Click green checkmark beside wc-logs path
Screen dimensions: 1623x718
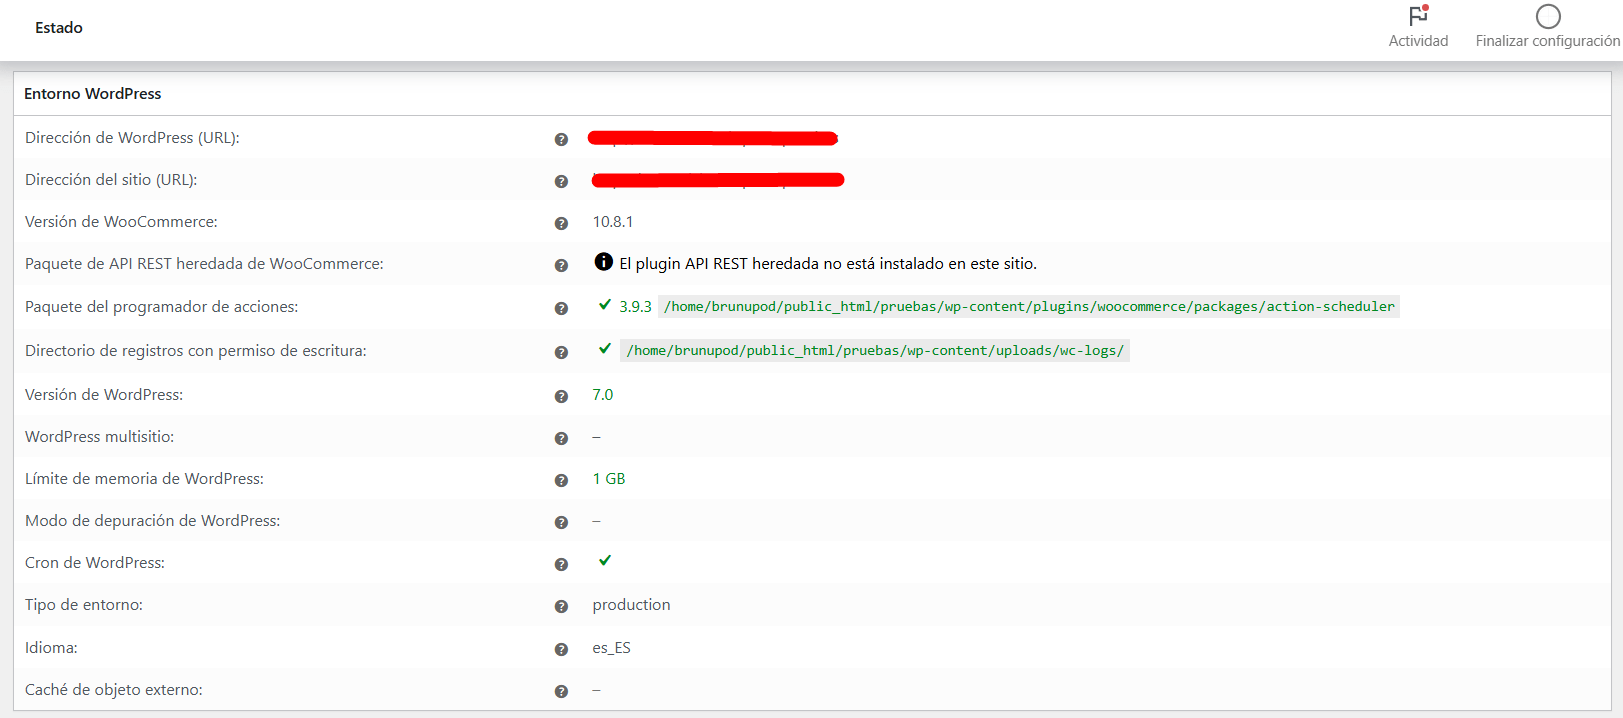click(x=604, y=349)
